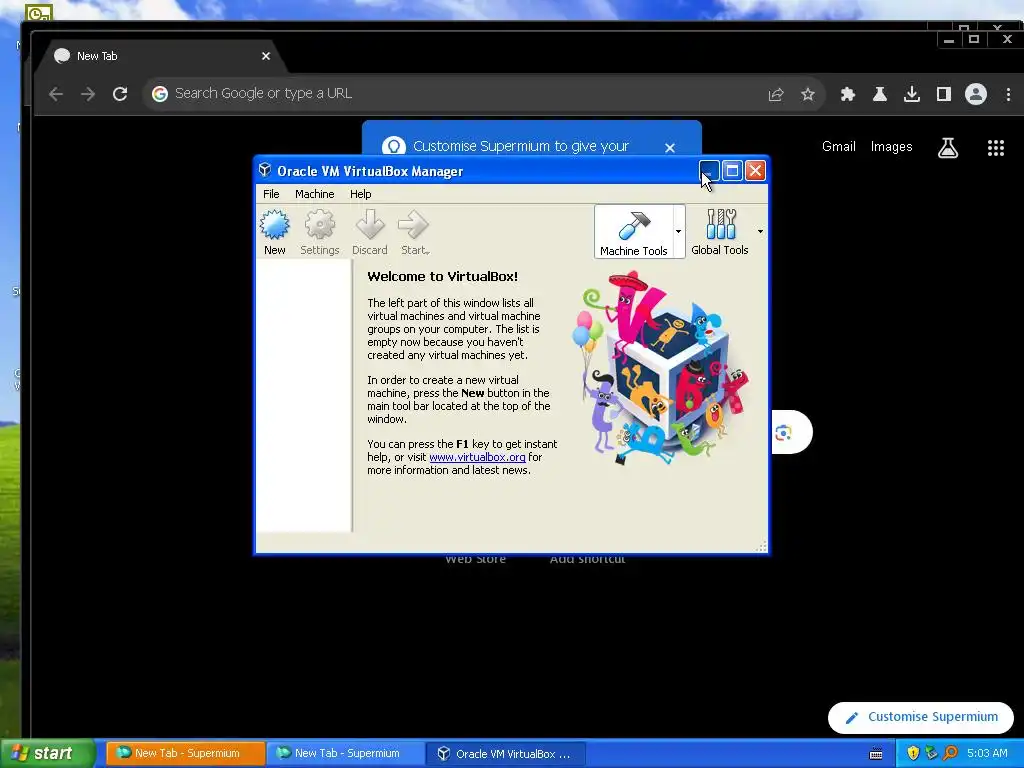Click the empty virtual machine list pane

coord(304,396)
